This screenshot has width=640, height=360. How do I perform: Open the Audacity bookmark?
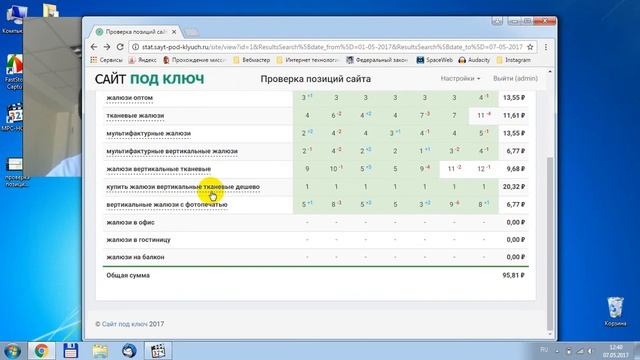pos(474,60)
